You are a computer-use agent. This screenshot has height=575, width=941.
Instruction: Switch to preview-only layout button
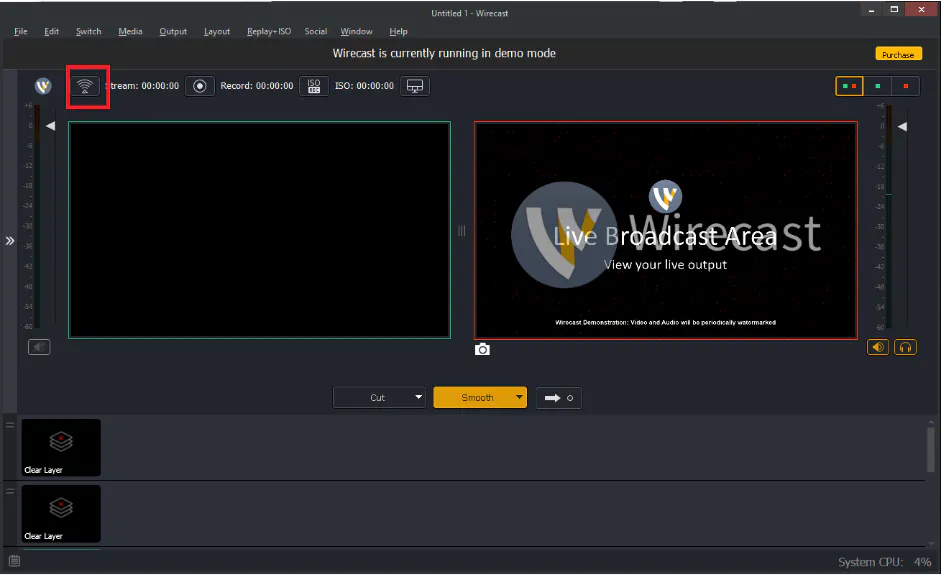coord(877,86)
